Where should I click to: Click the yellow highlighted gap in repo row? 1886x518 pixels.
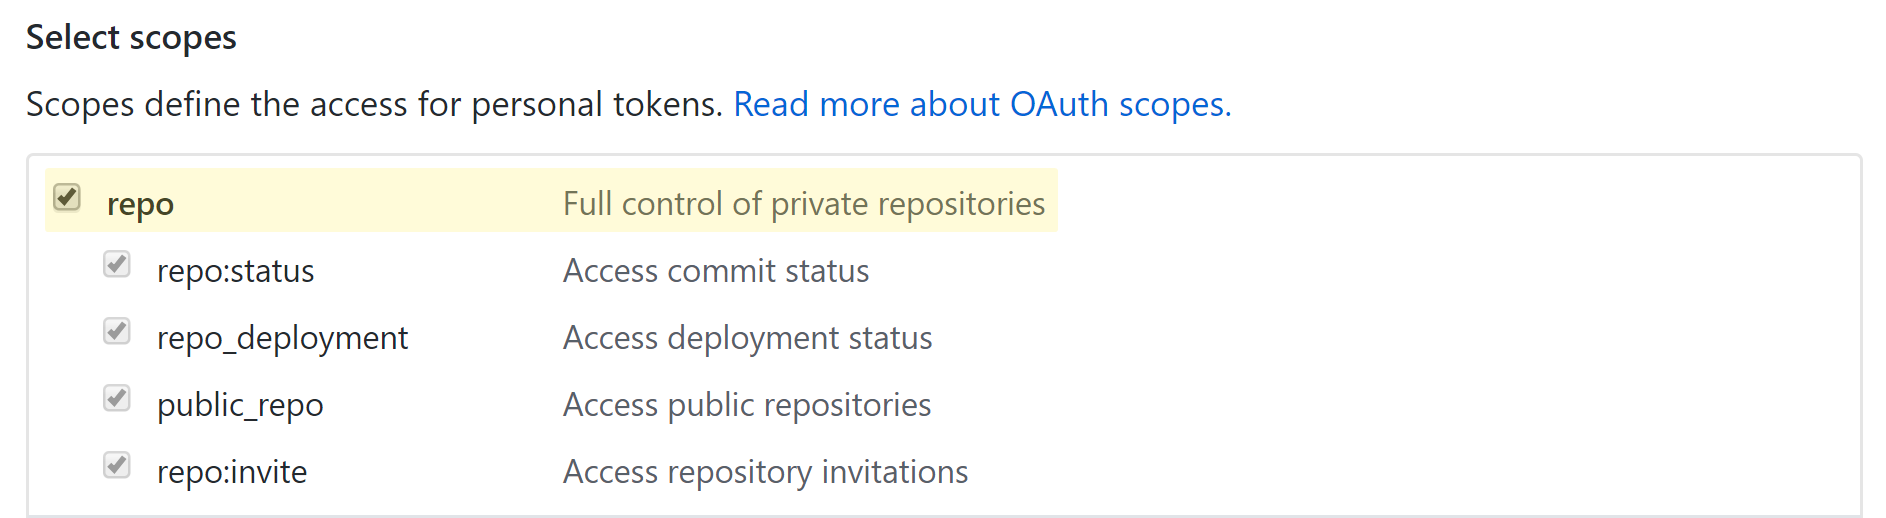(370, 202)
